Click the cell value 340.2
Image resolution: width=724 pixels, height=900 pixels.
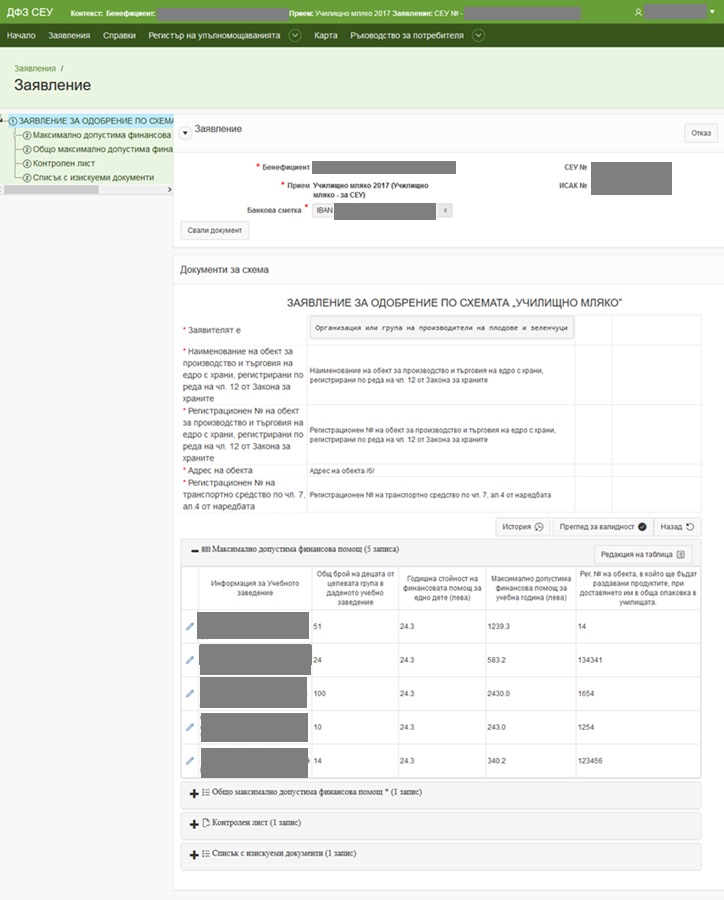click(x=497, y=761)
